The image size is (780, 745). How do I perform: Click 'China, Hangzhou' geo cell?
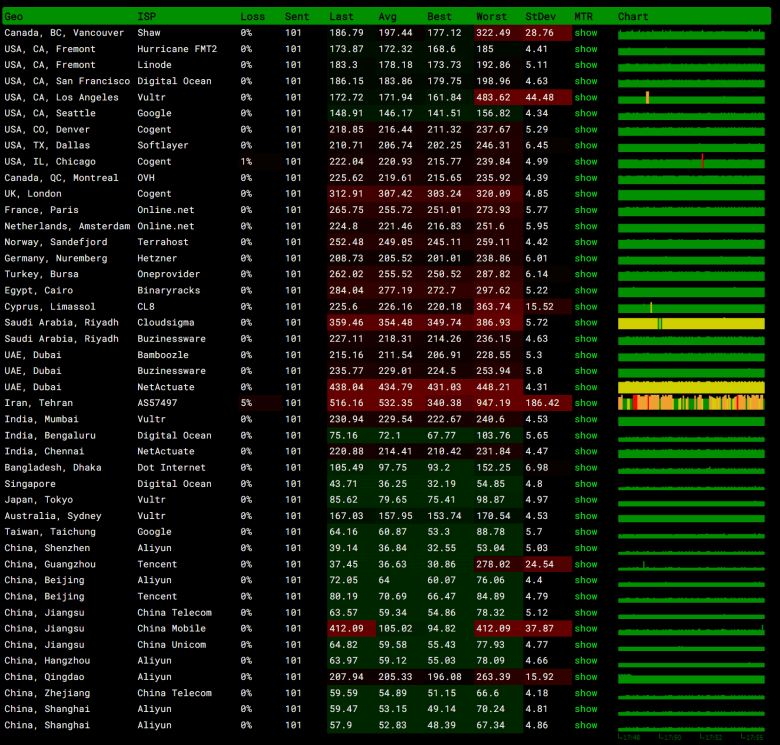coord(47,661)
